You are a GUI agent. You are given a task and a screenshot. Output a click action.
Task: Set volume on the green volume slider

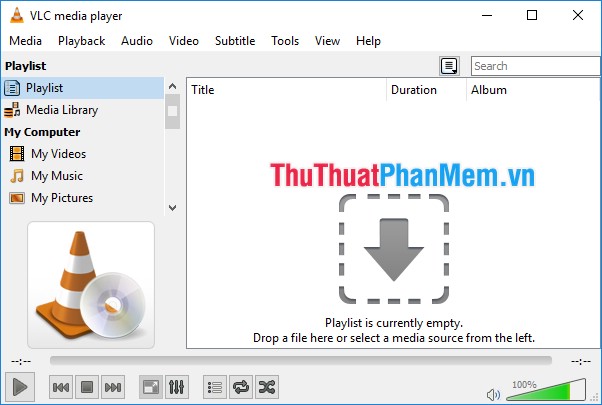pos(546,390)
